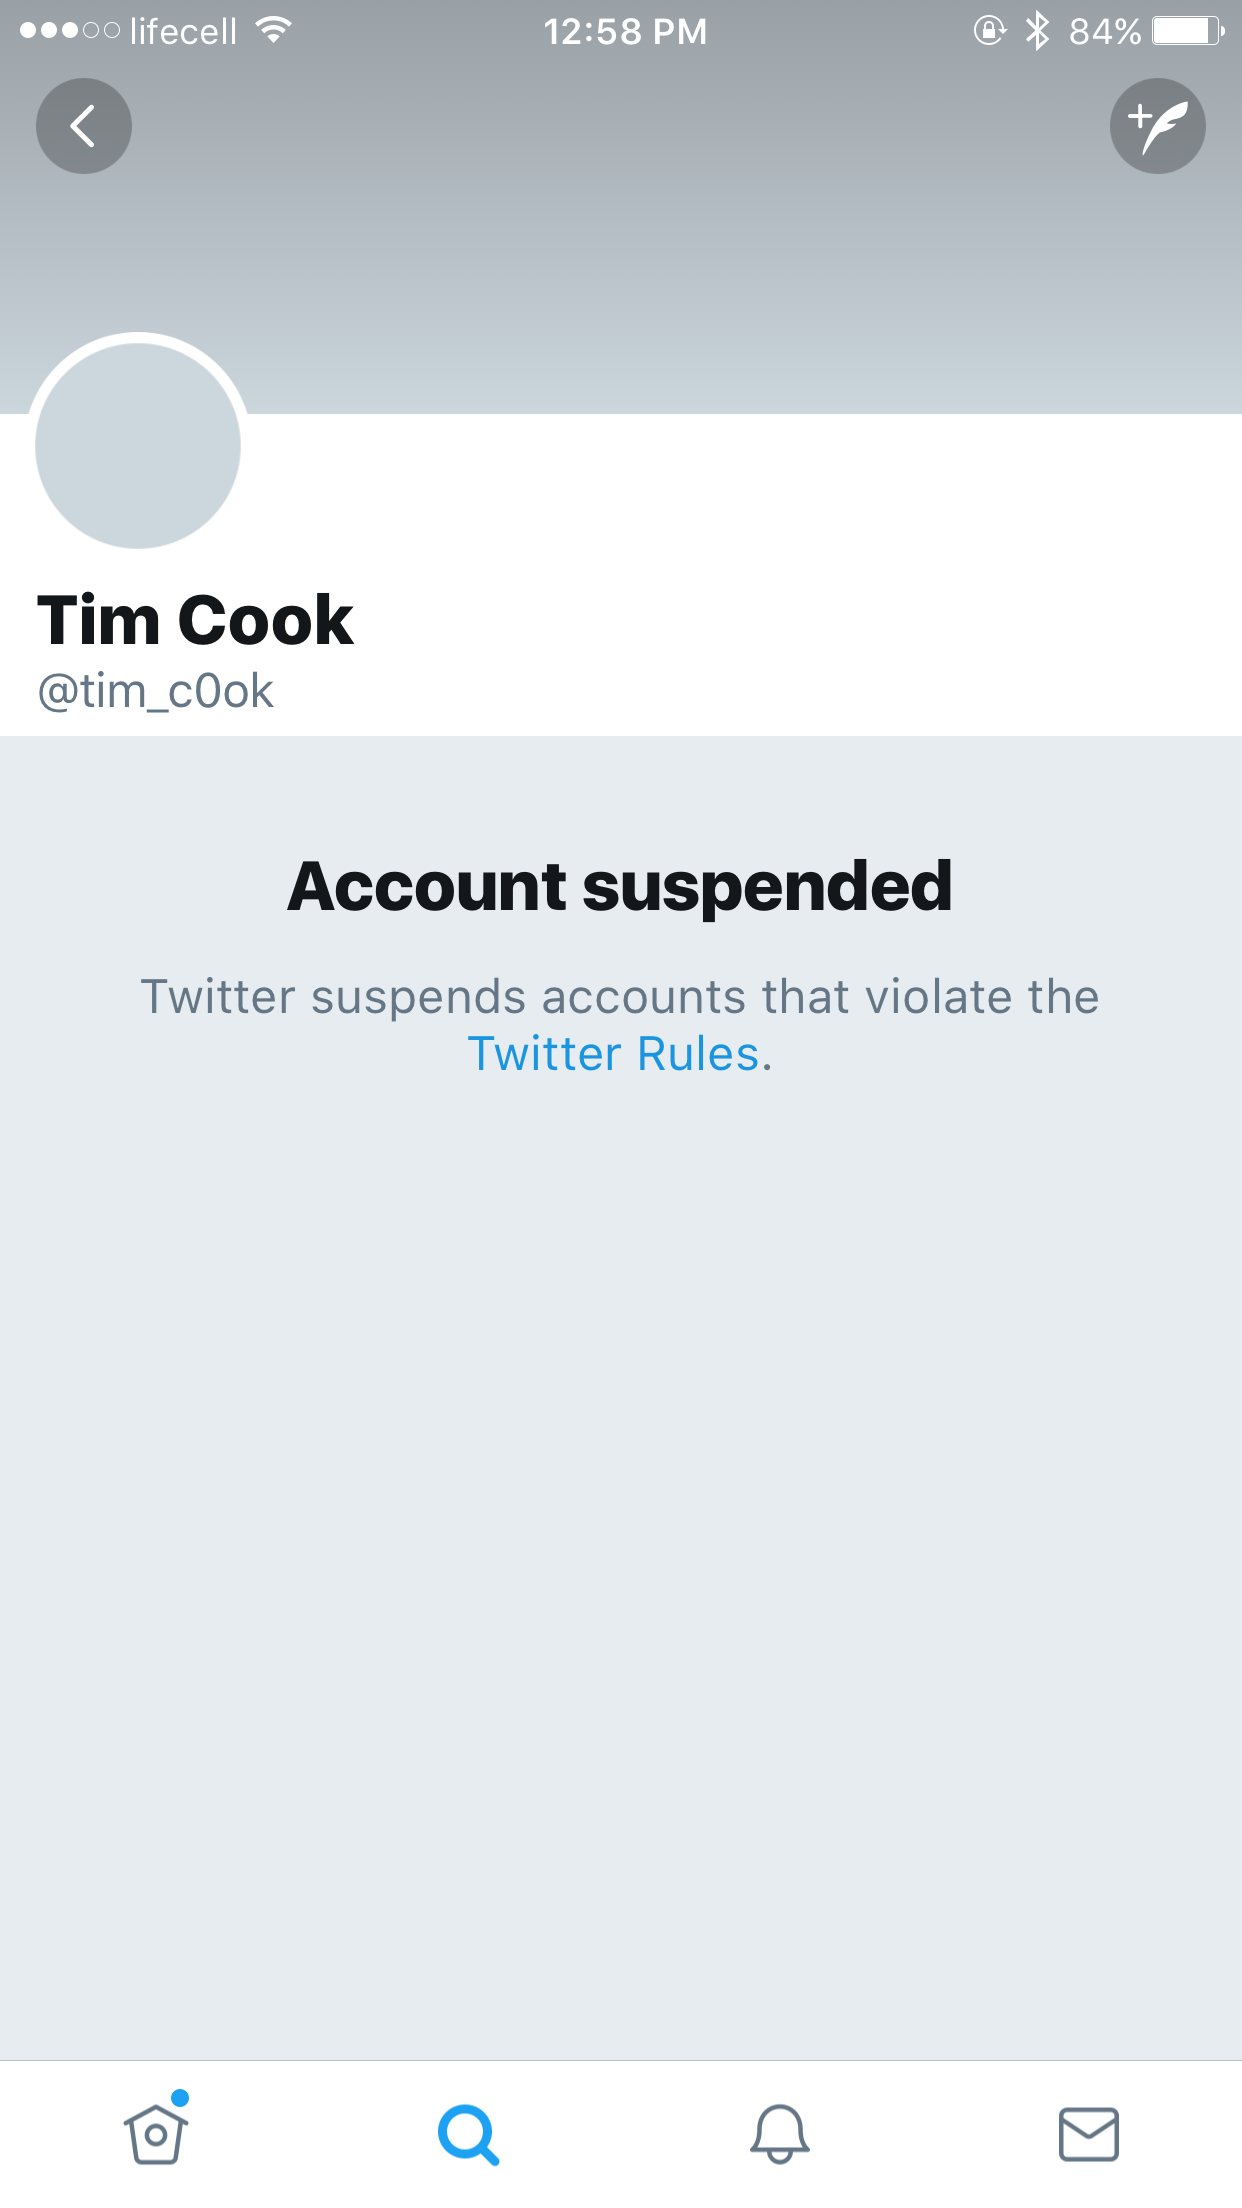
Task: Open the Search tab with the magnifier icon
Action: click(x=467, y=2135)
